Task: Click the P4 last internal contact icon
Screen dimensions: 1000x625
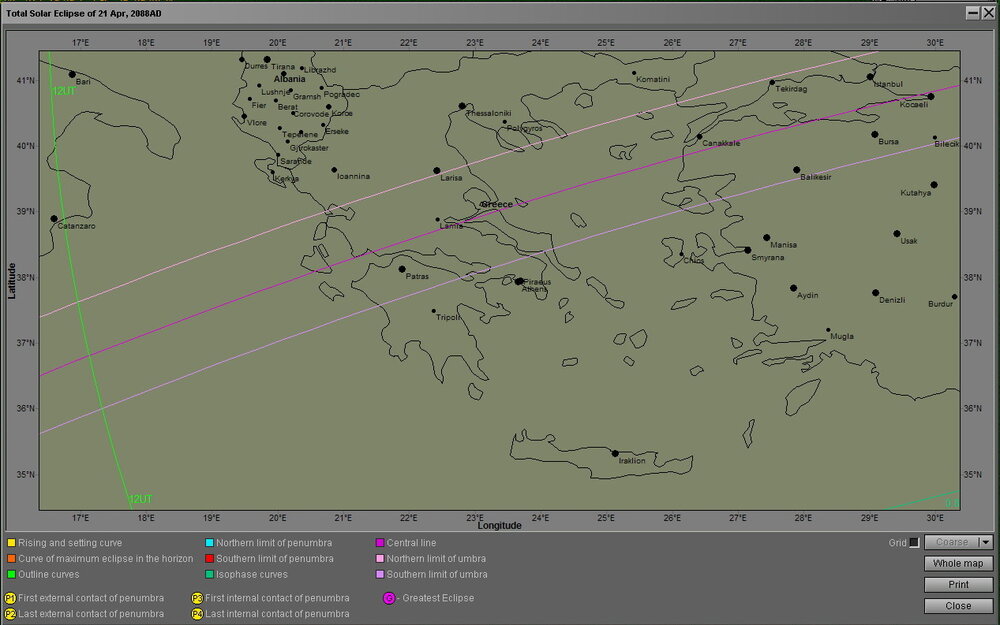Action: pos(198,614)
